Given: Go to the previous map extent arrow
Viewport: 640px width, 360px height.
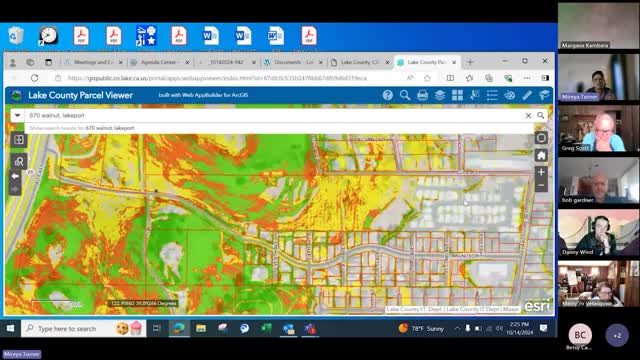Looking at the screenshot, I should (x=15, y=176).
